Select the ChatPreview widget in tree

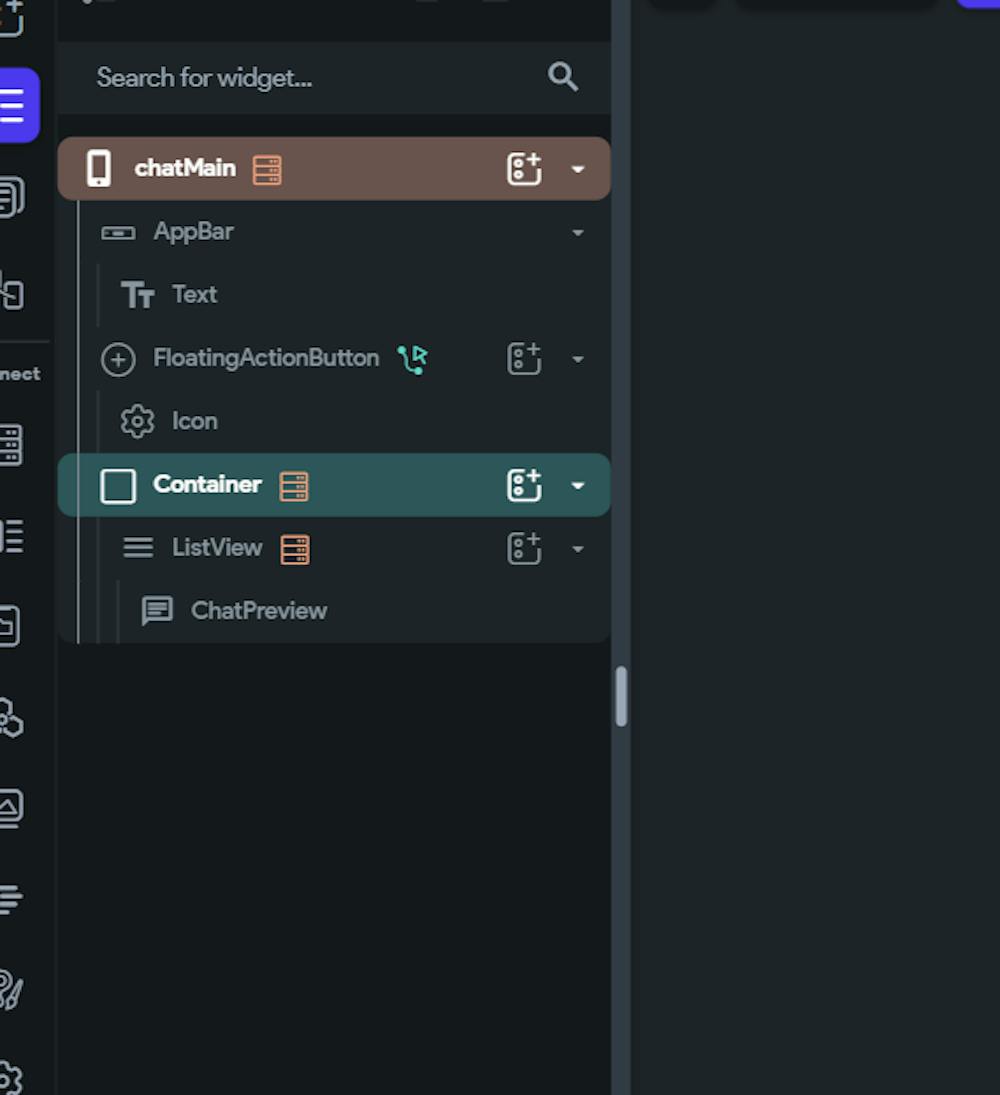(x=258, y=611)
